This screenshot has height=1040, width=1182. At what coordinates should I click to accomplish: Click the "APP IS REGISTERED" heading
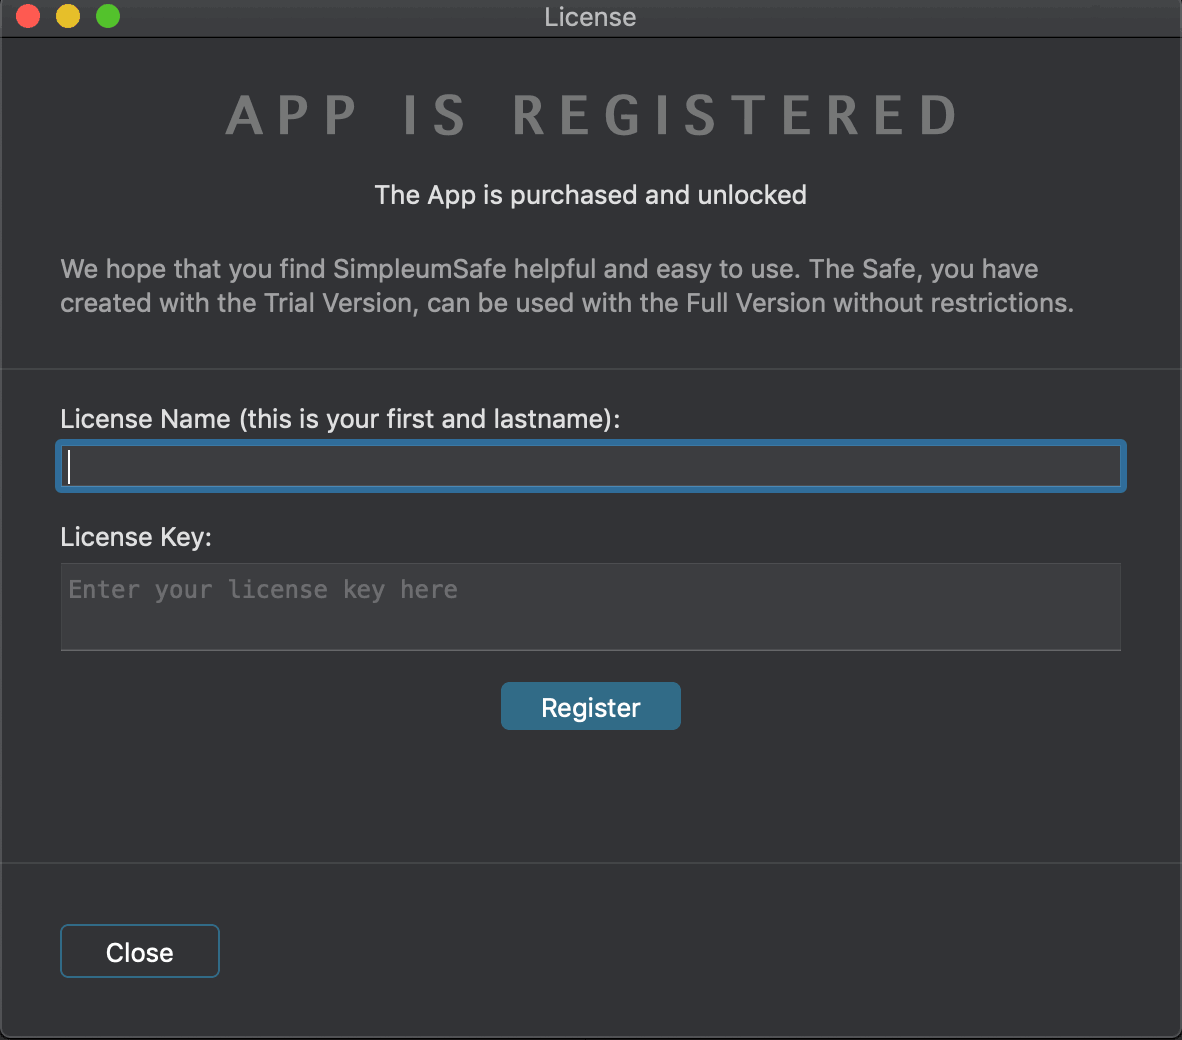[x=591, y=115]
